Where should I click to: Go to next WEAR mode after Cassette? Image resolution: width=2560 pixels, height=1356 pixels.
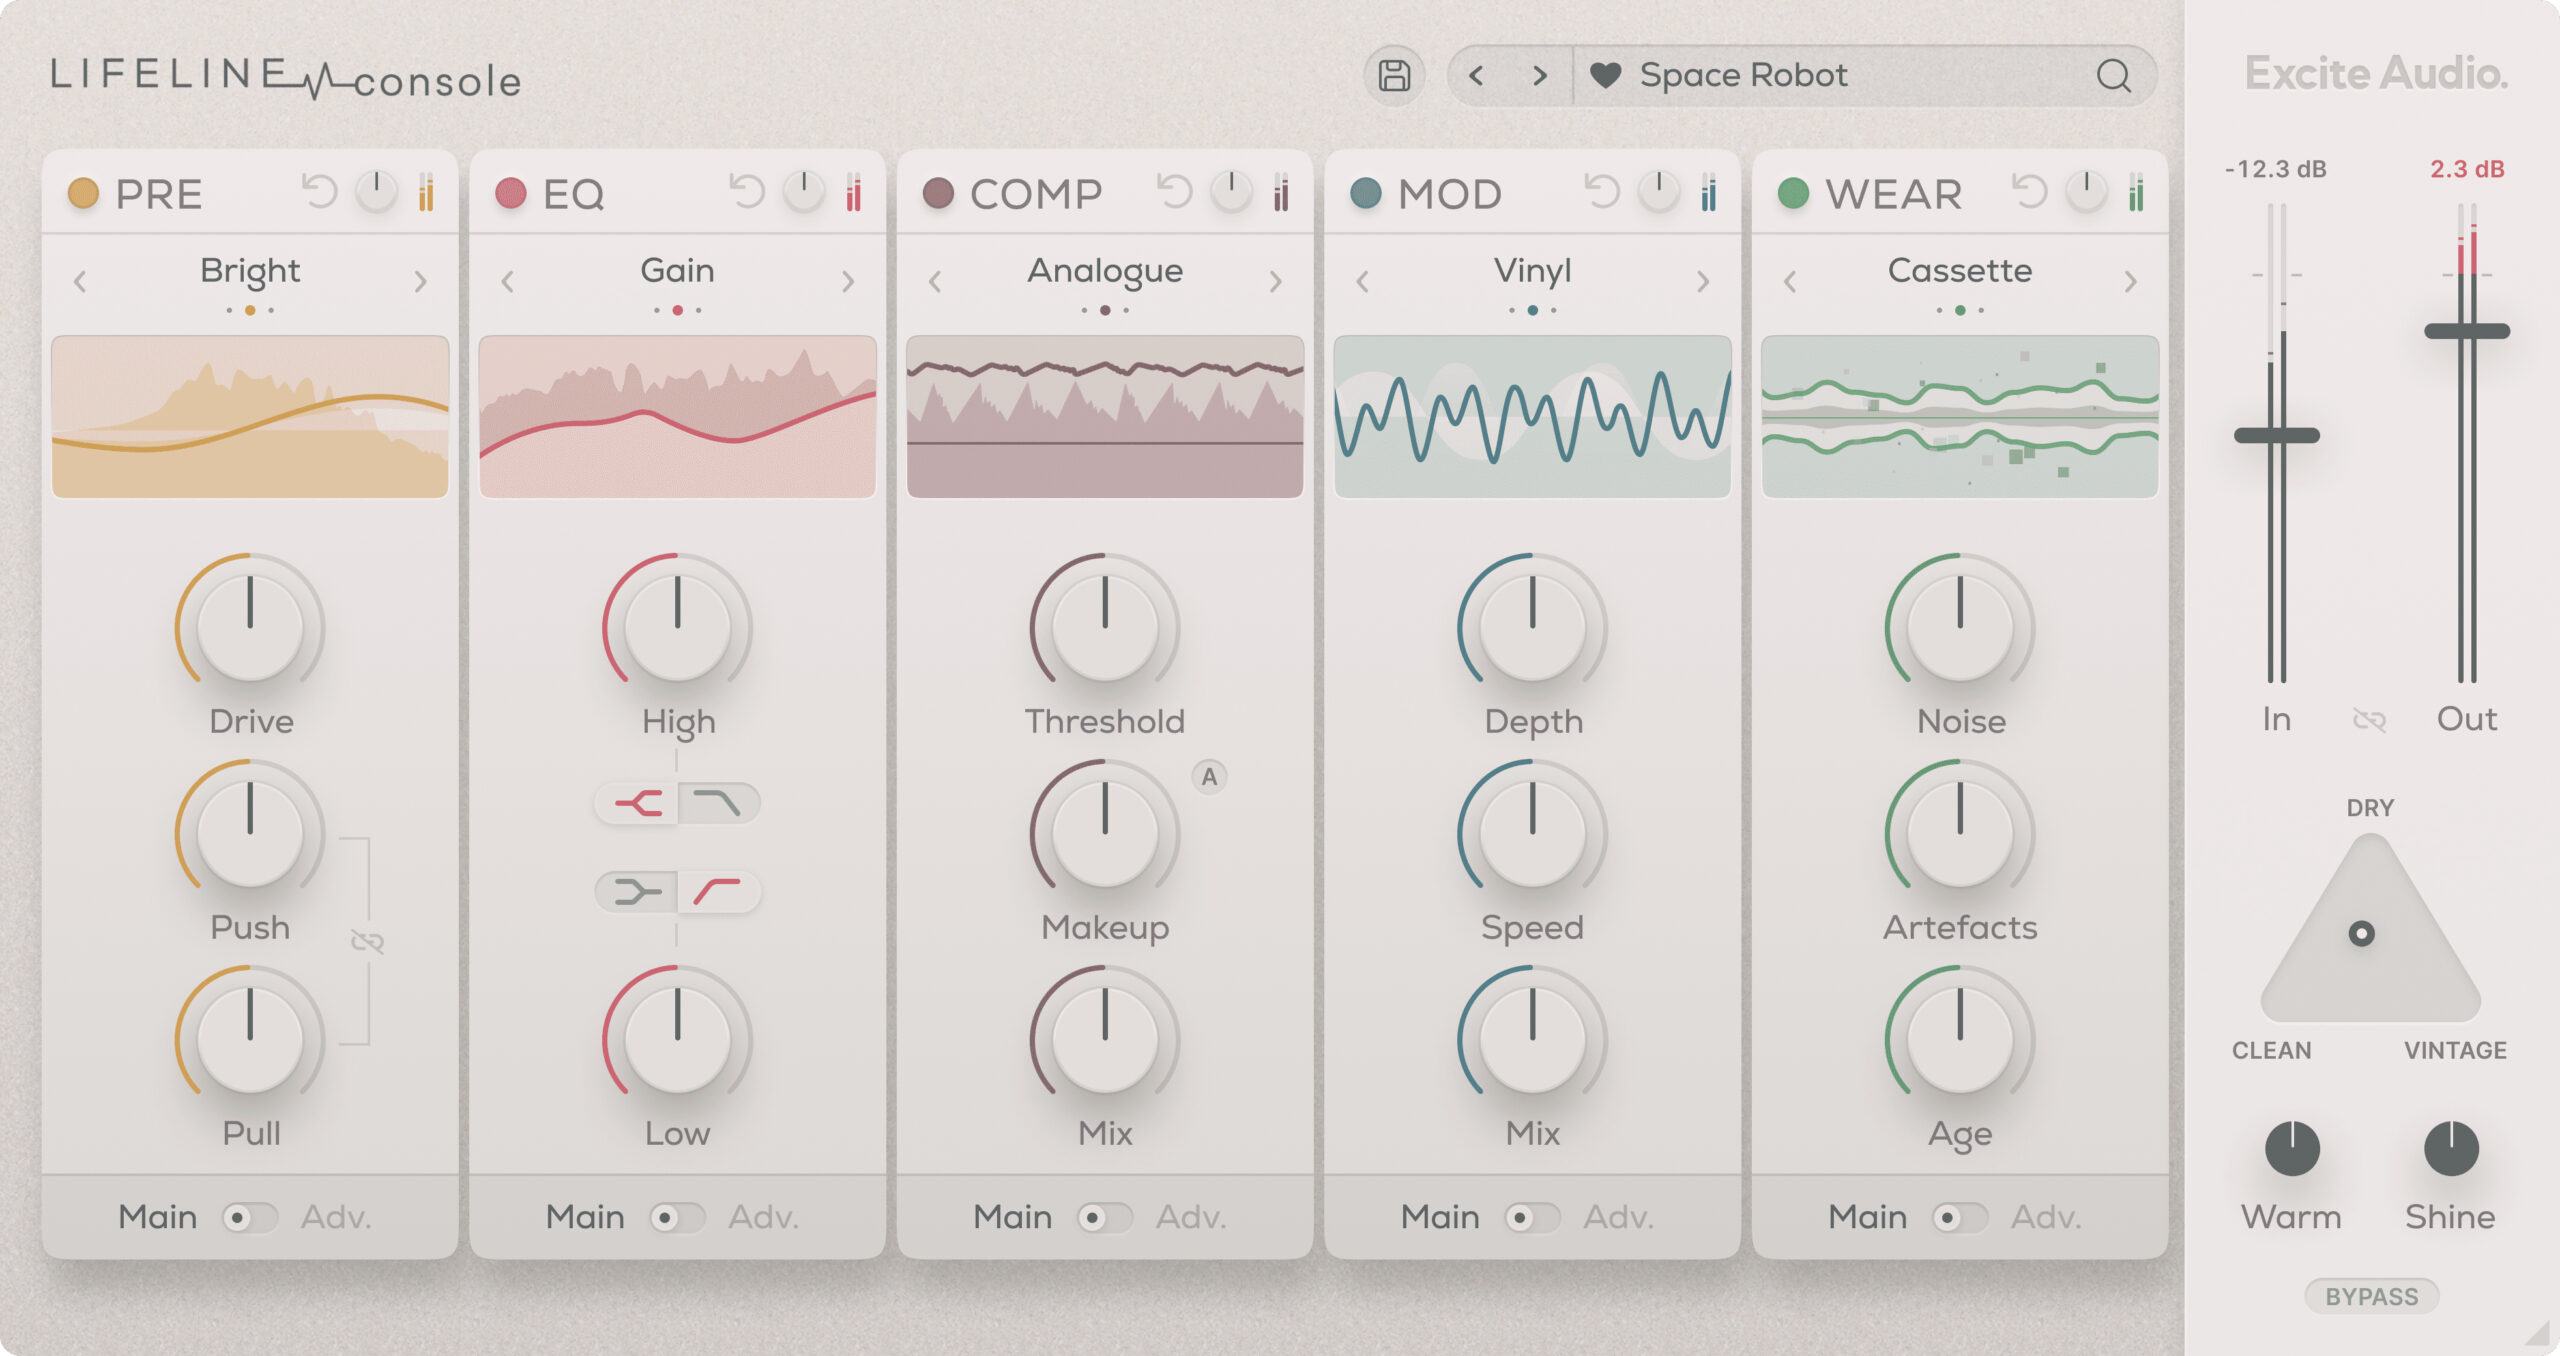coord(2130,282)
